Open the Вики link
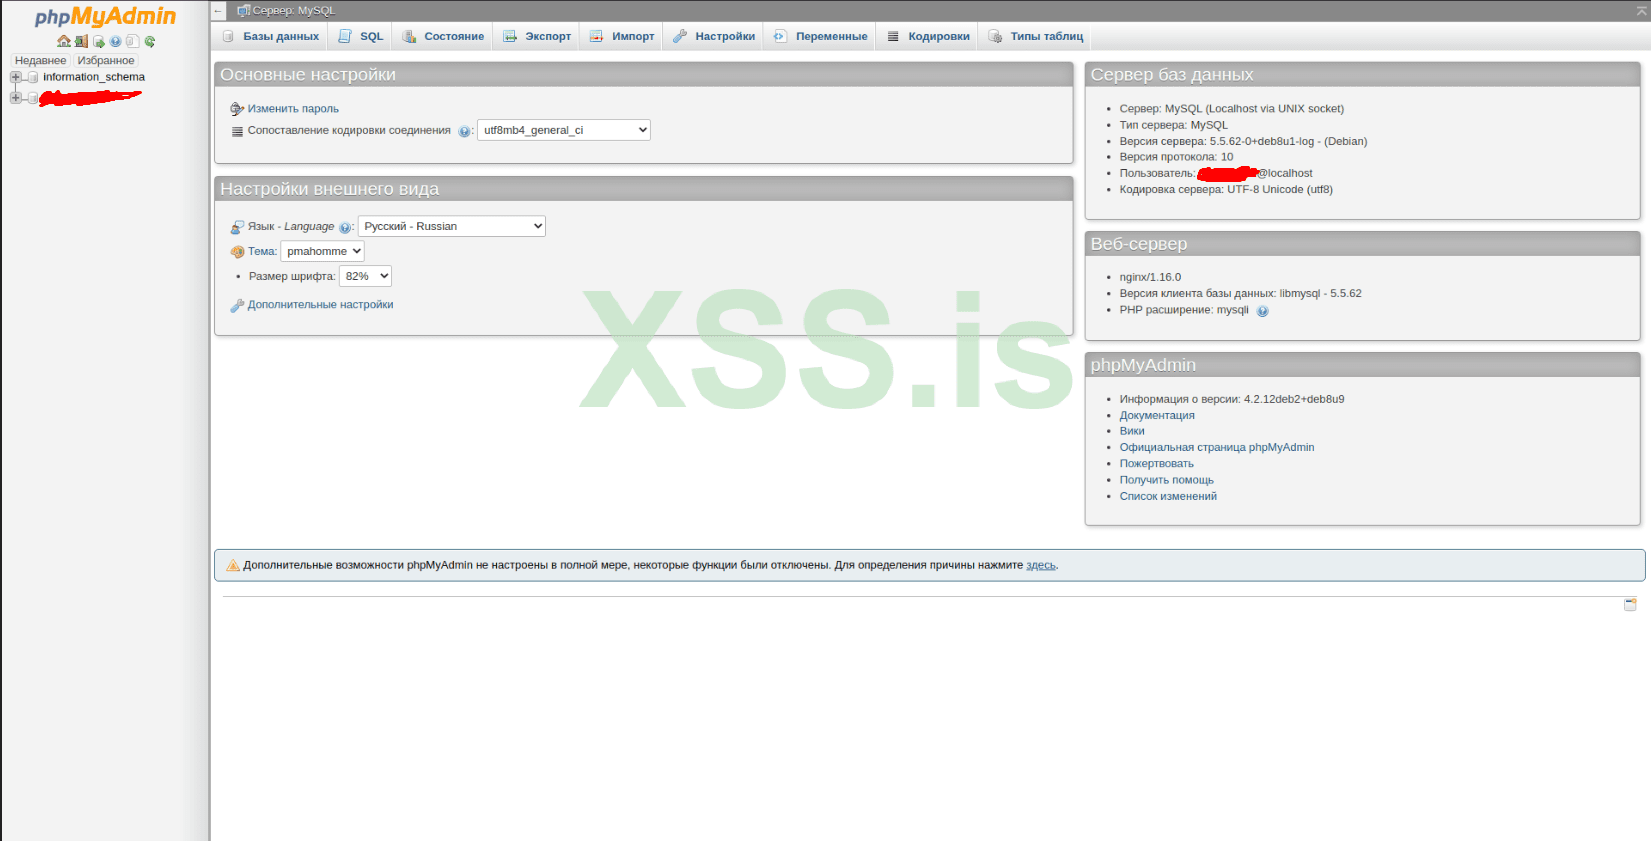 [1132, 431]
